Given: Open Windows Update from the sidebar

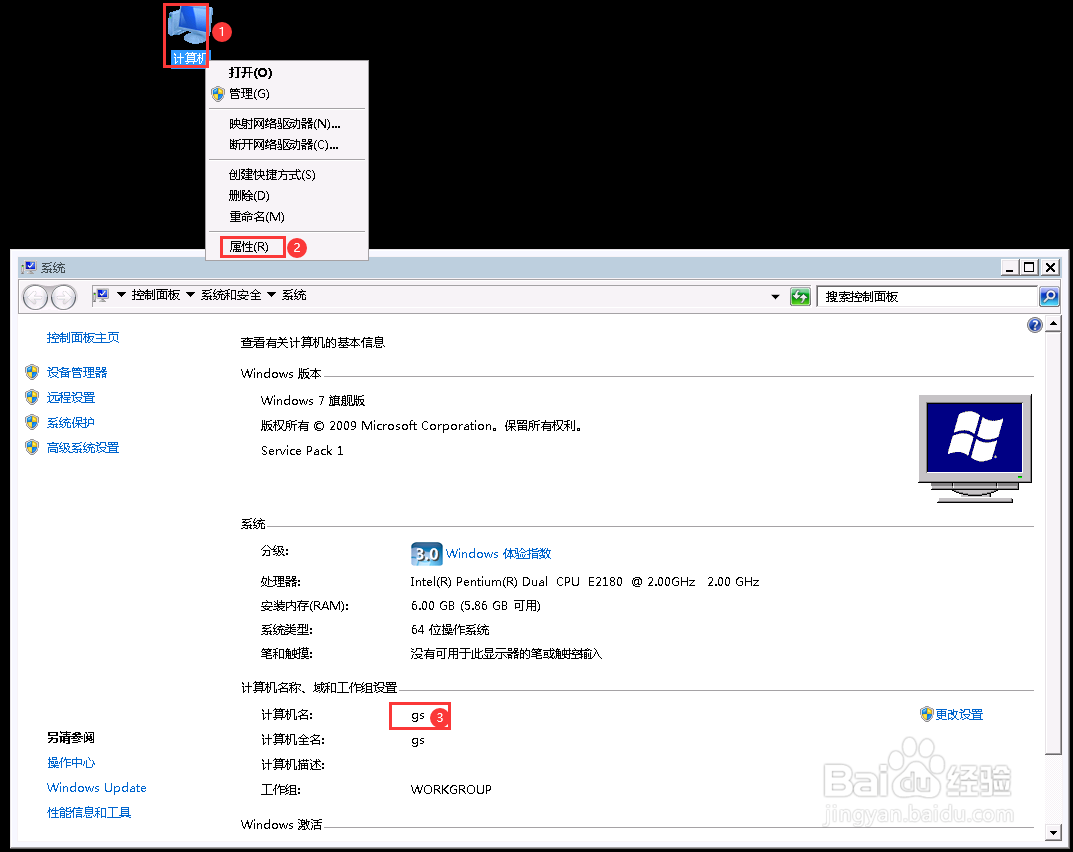Looking at the screenshot, I should [x=96, y=787].
